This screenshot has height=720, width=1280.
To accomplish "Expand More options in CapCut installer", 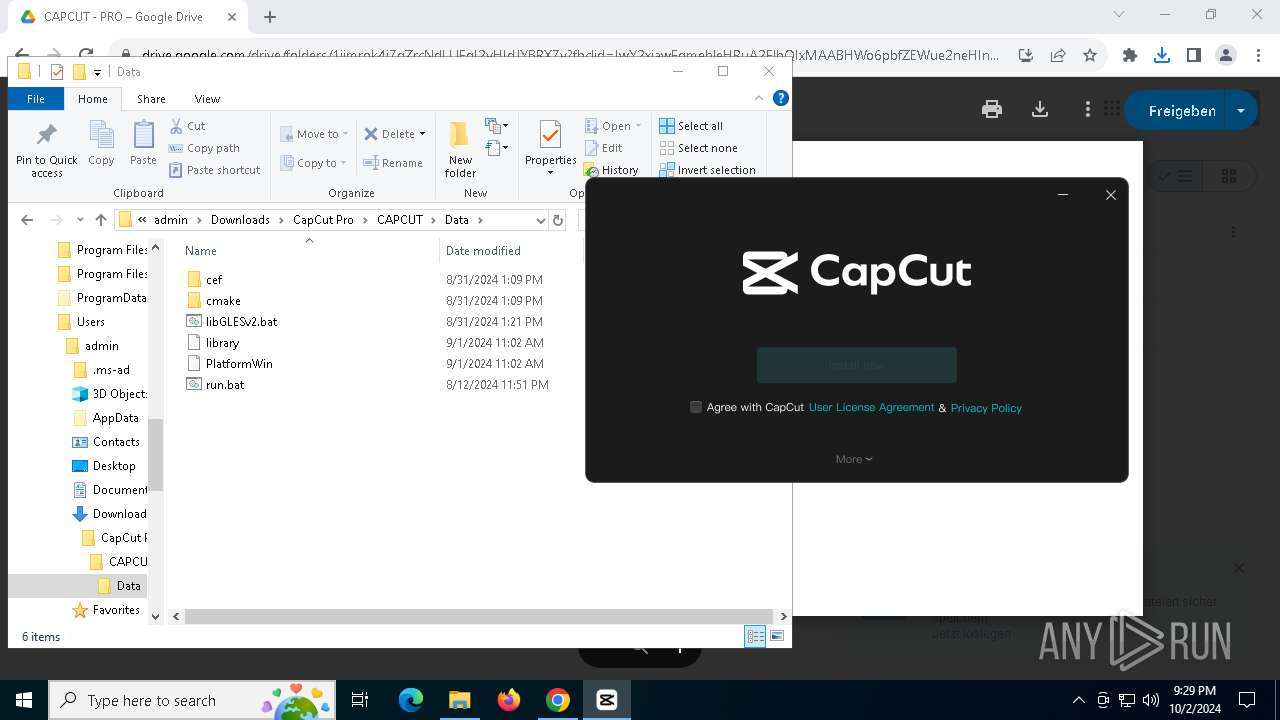I will (854, 459).
